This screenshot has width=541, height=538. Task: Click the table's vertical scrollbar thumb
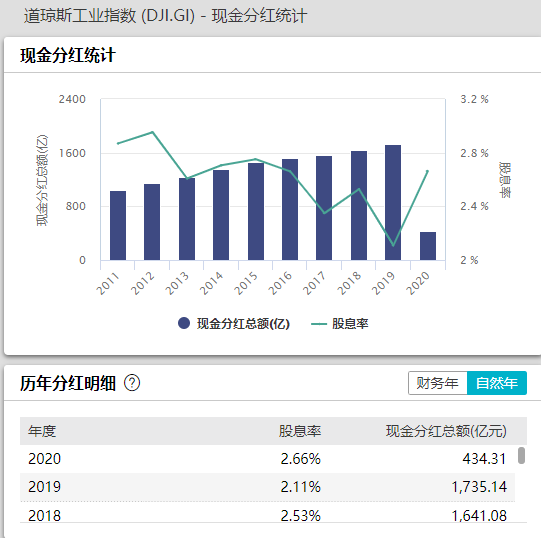tap(521, 456)
